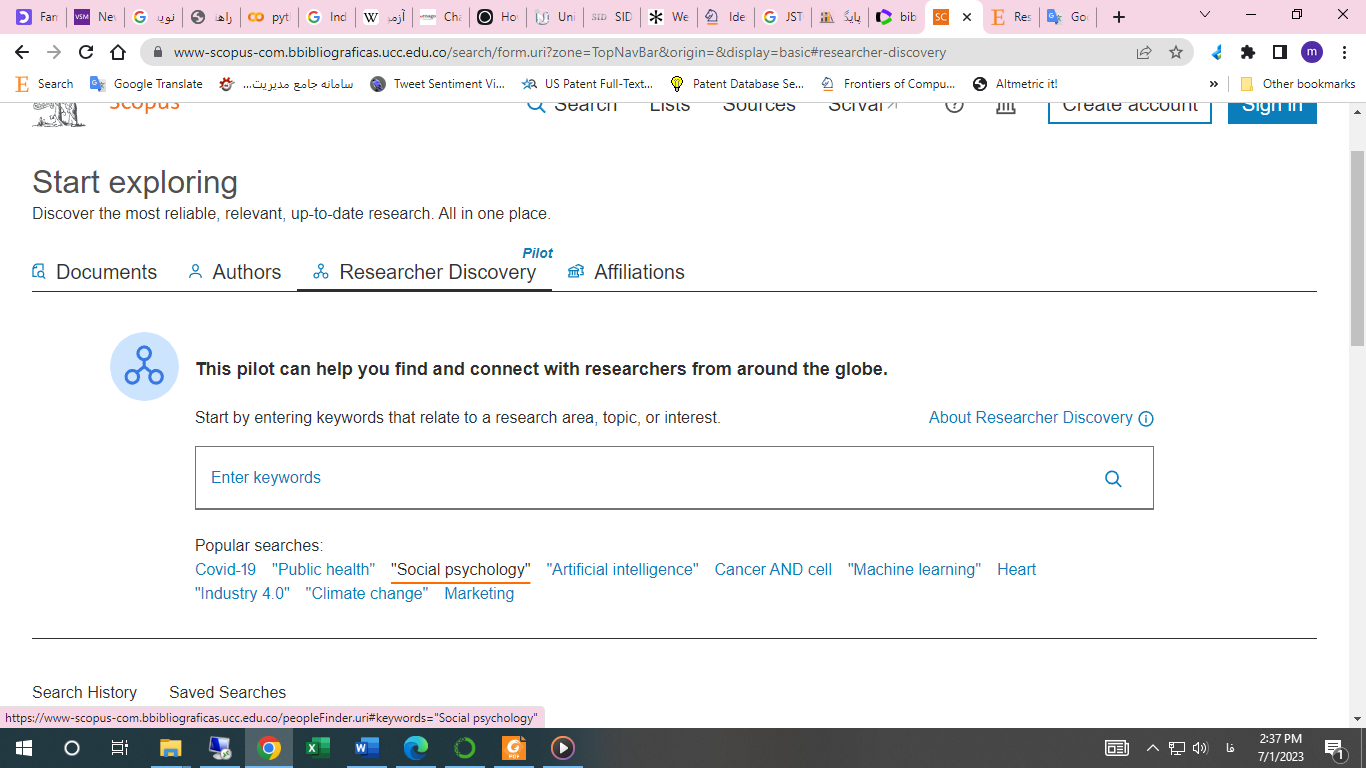Open Windows Start menu
The height and width of the screenshot is (768, 1366).
click(x=23, y=748)
